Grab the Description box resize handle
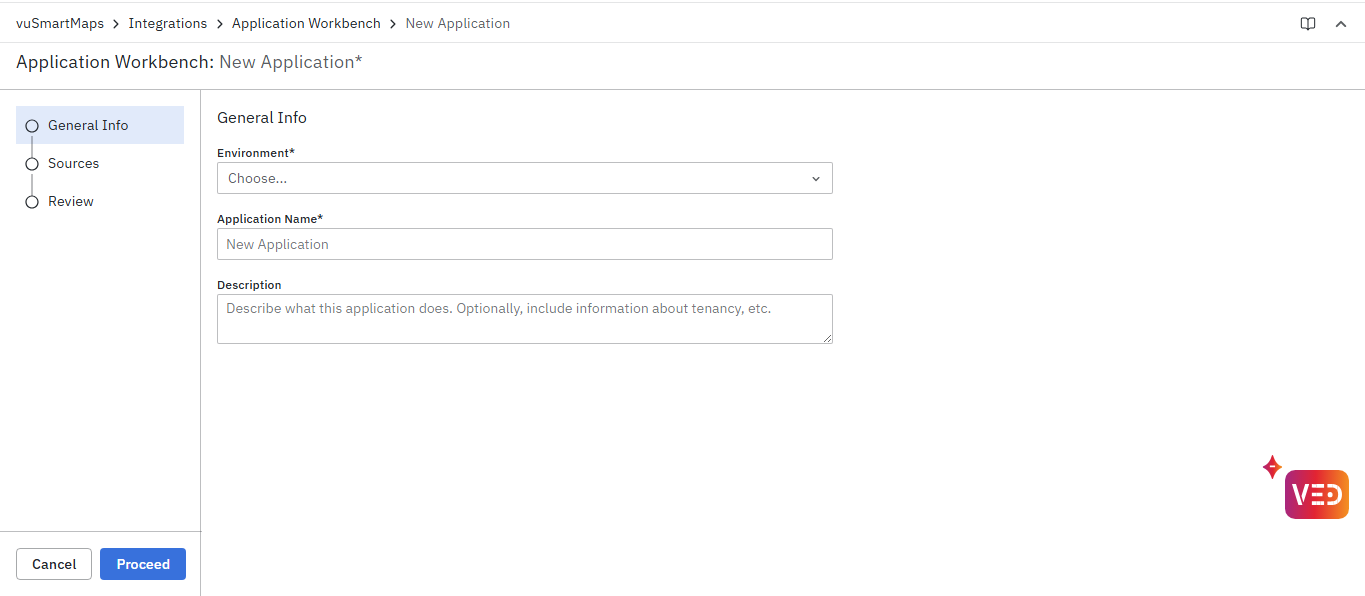Viewport: 1365px width, 596px height. [827, 339]
